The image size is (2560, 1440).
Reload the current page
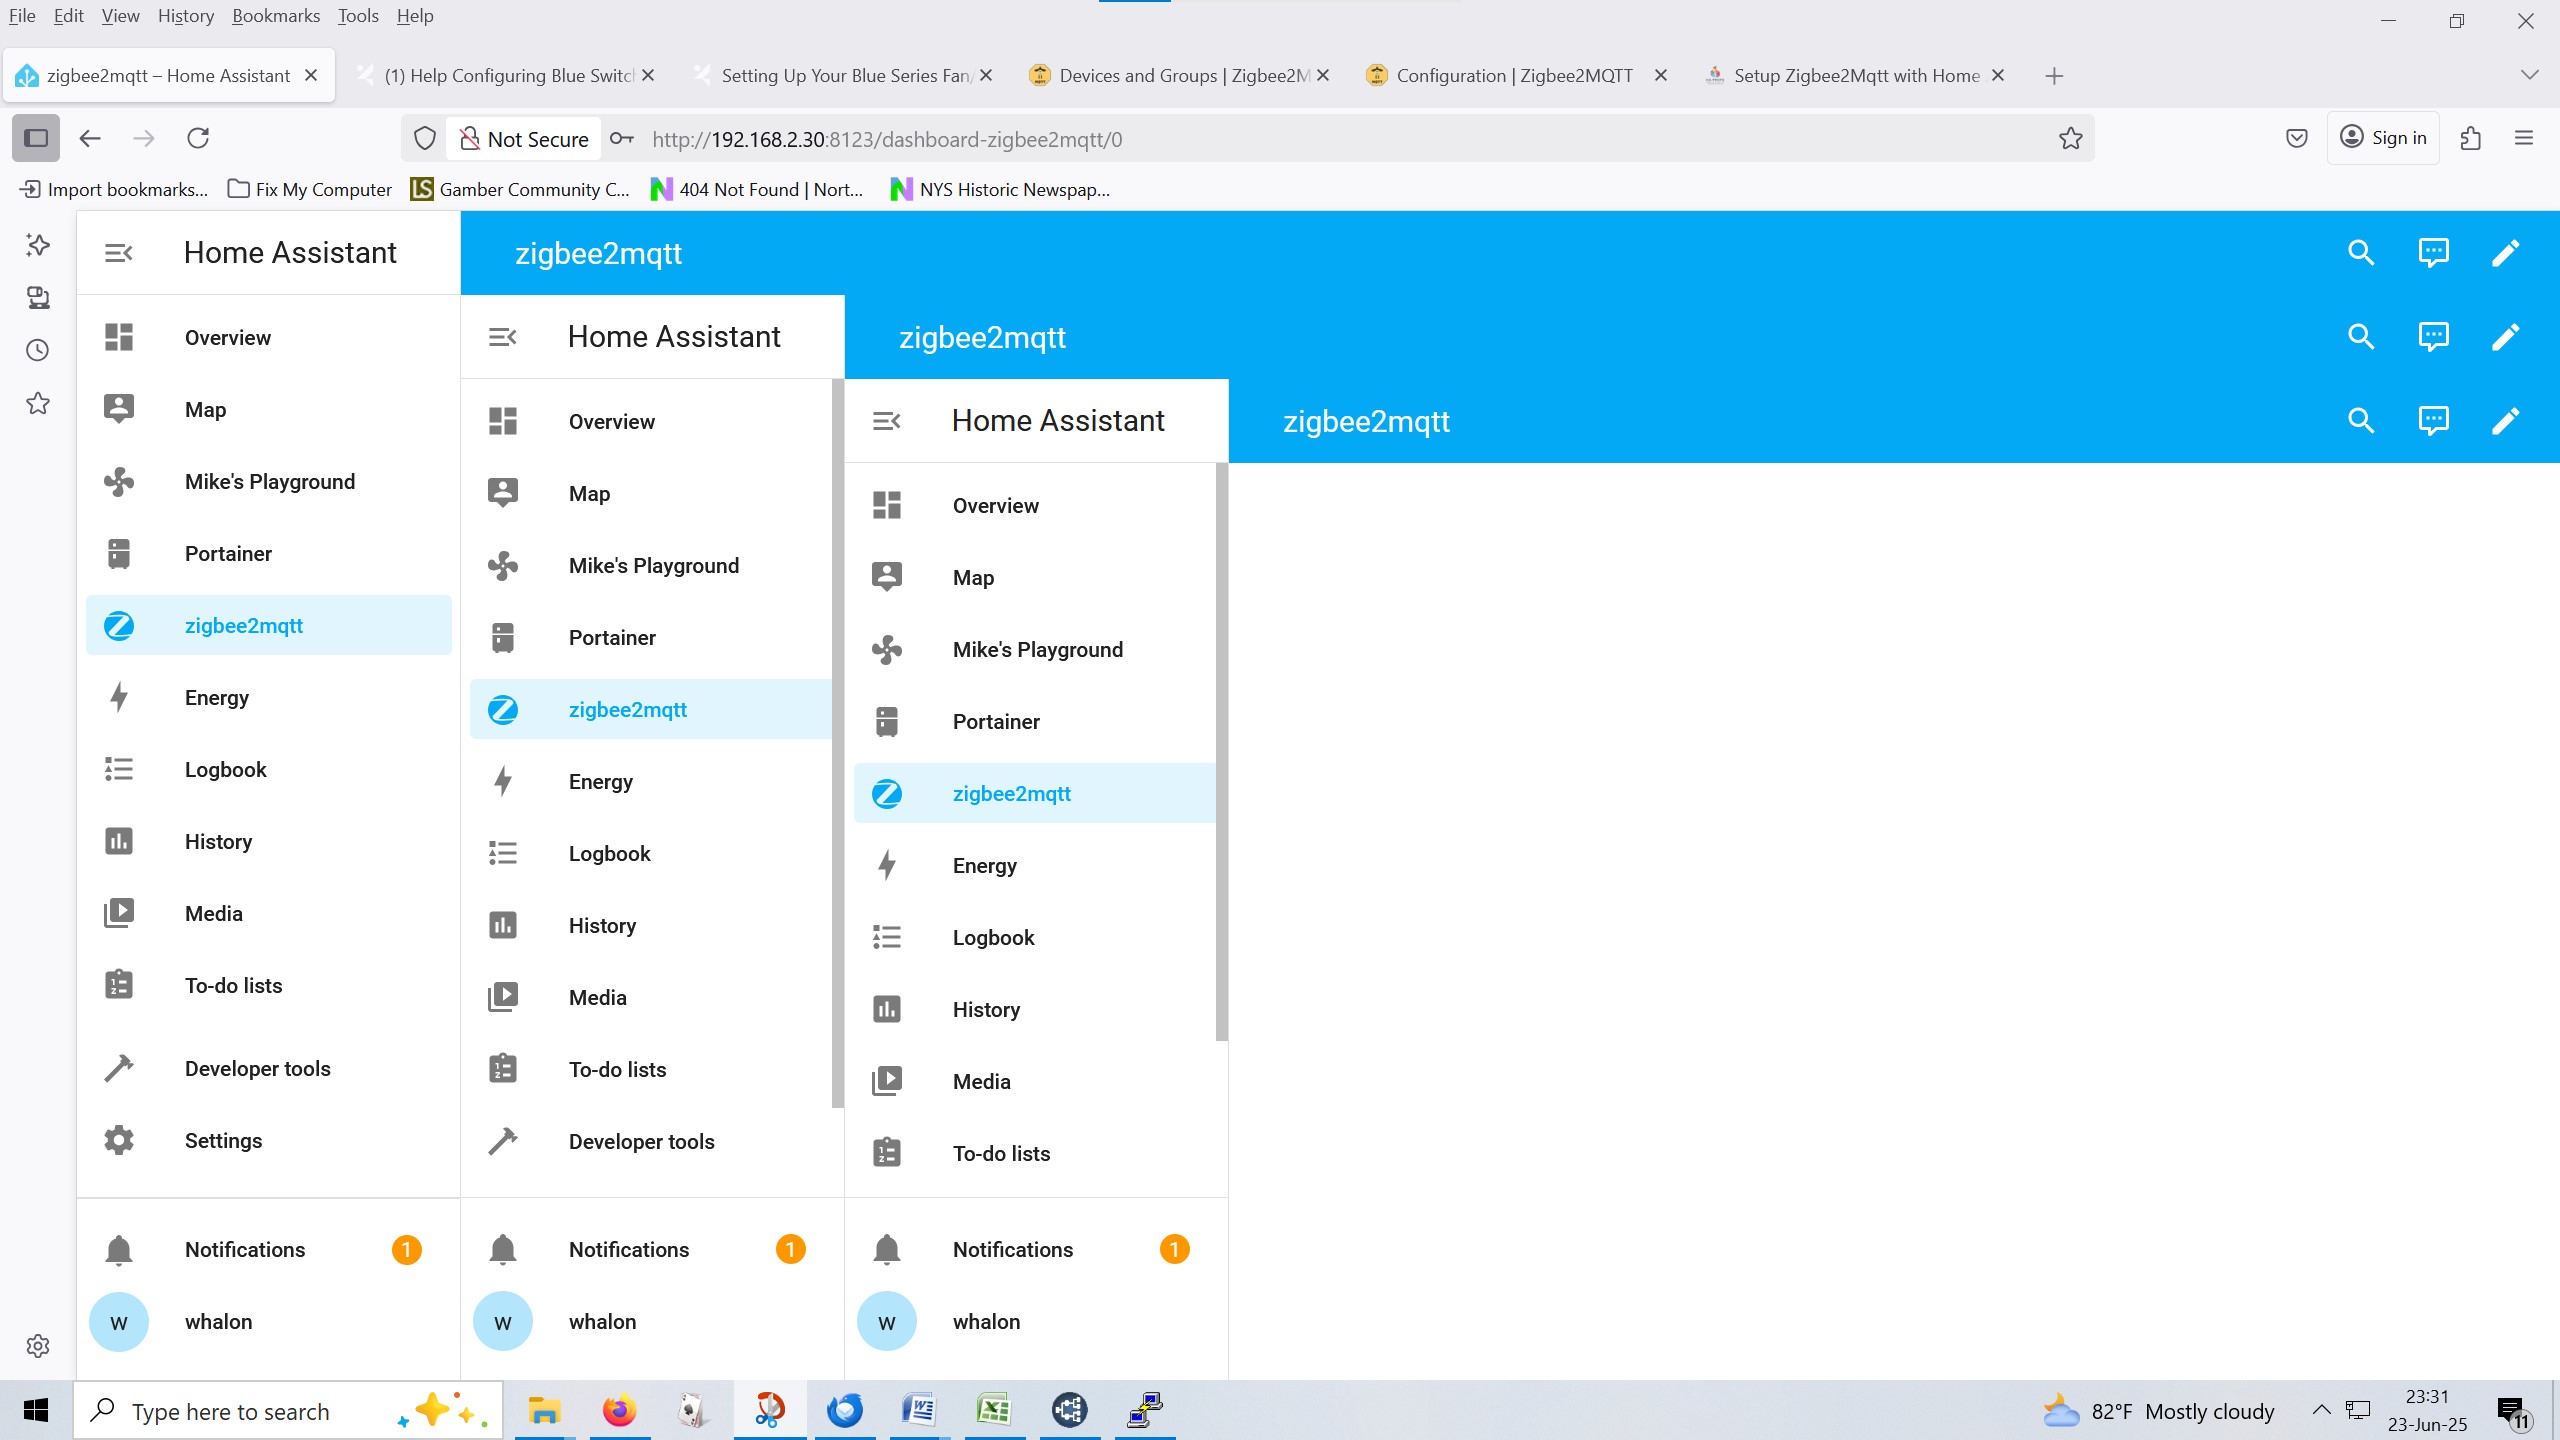(x=198, y=138)
